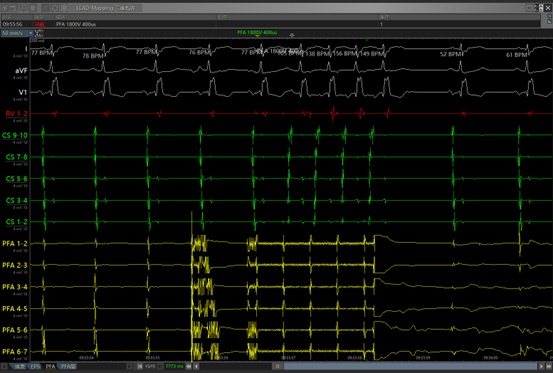Select the RV 1-2 channel label
Image resolution: width=553 pixels, height=373 pixels.
pyautogui.click(x=16, y=114)
